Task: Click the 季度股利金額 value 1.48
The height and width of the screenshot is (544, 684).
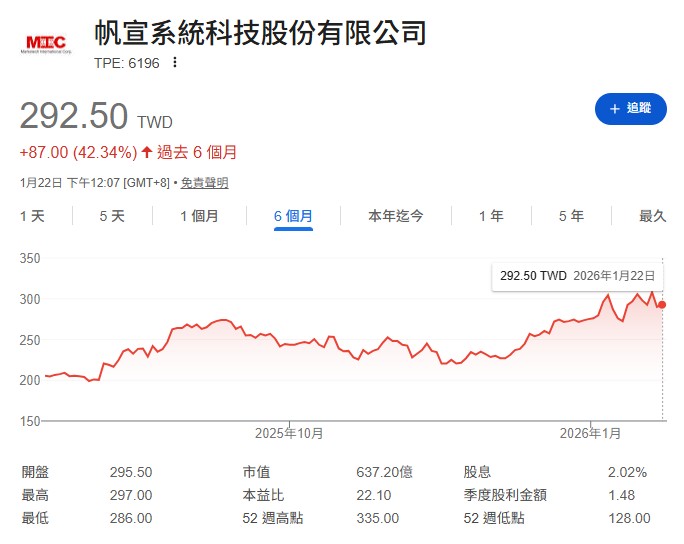Action: (x=622, y=495)
